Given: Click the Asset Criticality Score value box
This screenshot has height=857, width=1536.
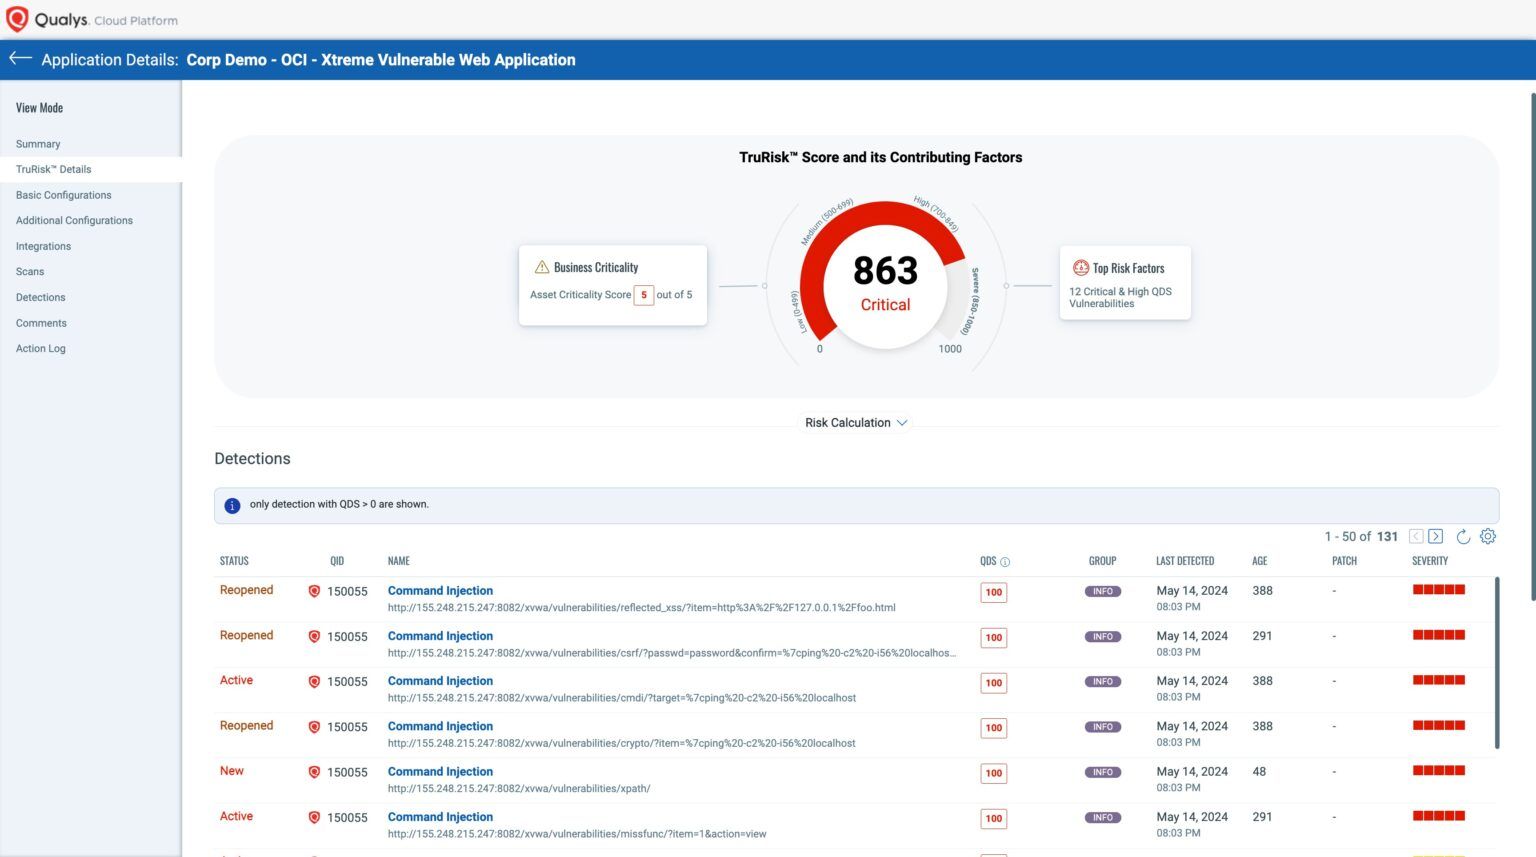Looking at the screenshot, I should pos(643,295).
